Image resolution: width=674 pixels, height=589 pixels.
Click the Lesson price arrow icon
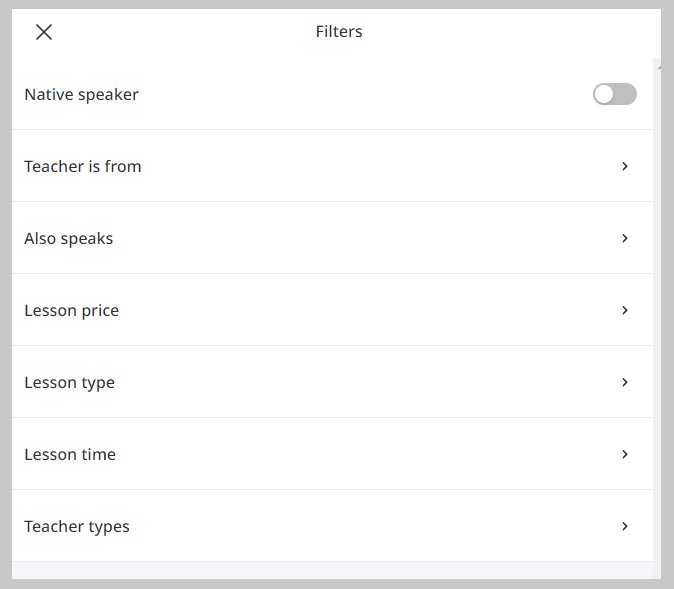pyautogui.click(x=625, y=310)
